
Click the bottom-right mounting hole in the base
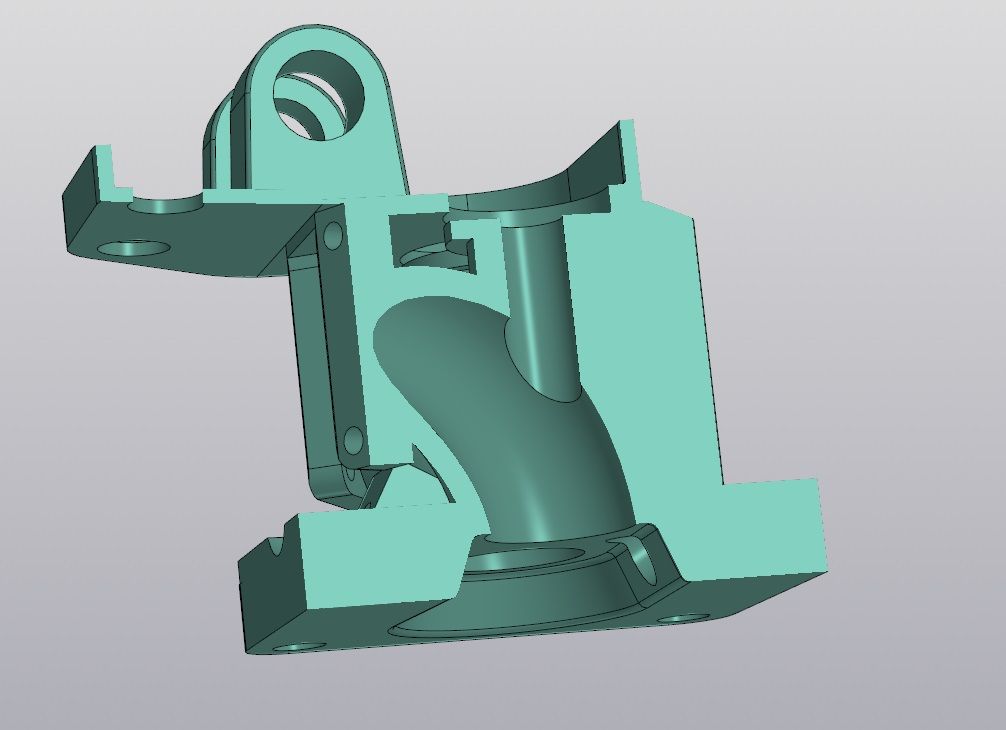coord(680,618)
